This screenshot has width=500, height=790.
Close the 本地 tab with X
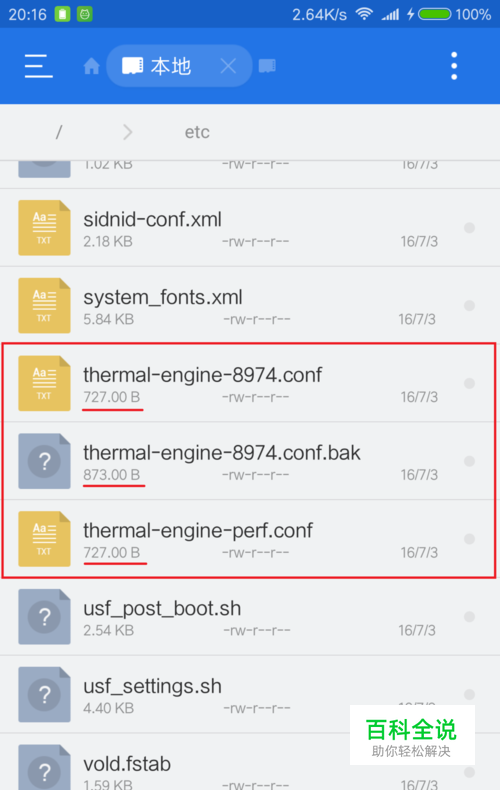(x=228, y=66)
